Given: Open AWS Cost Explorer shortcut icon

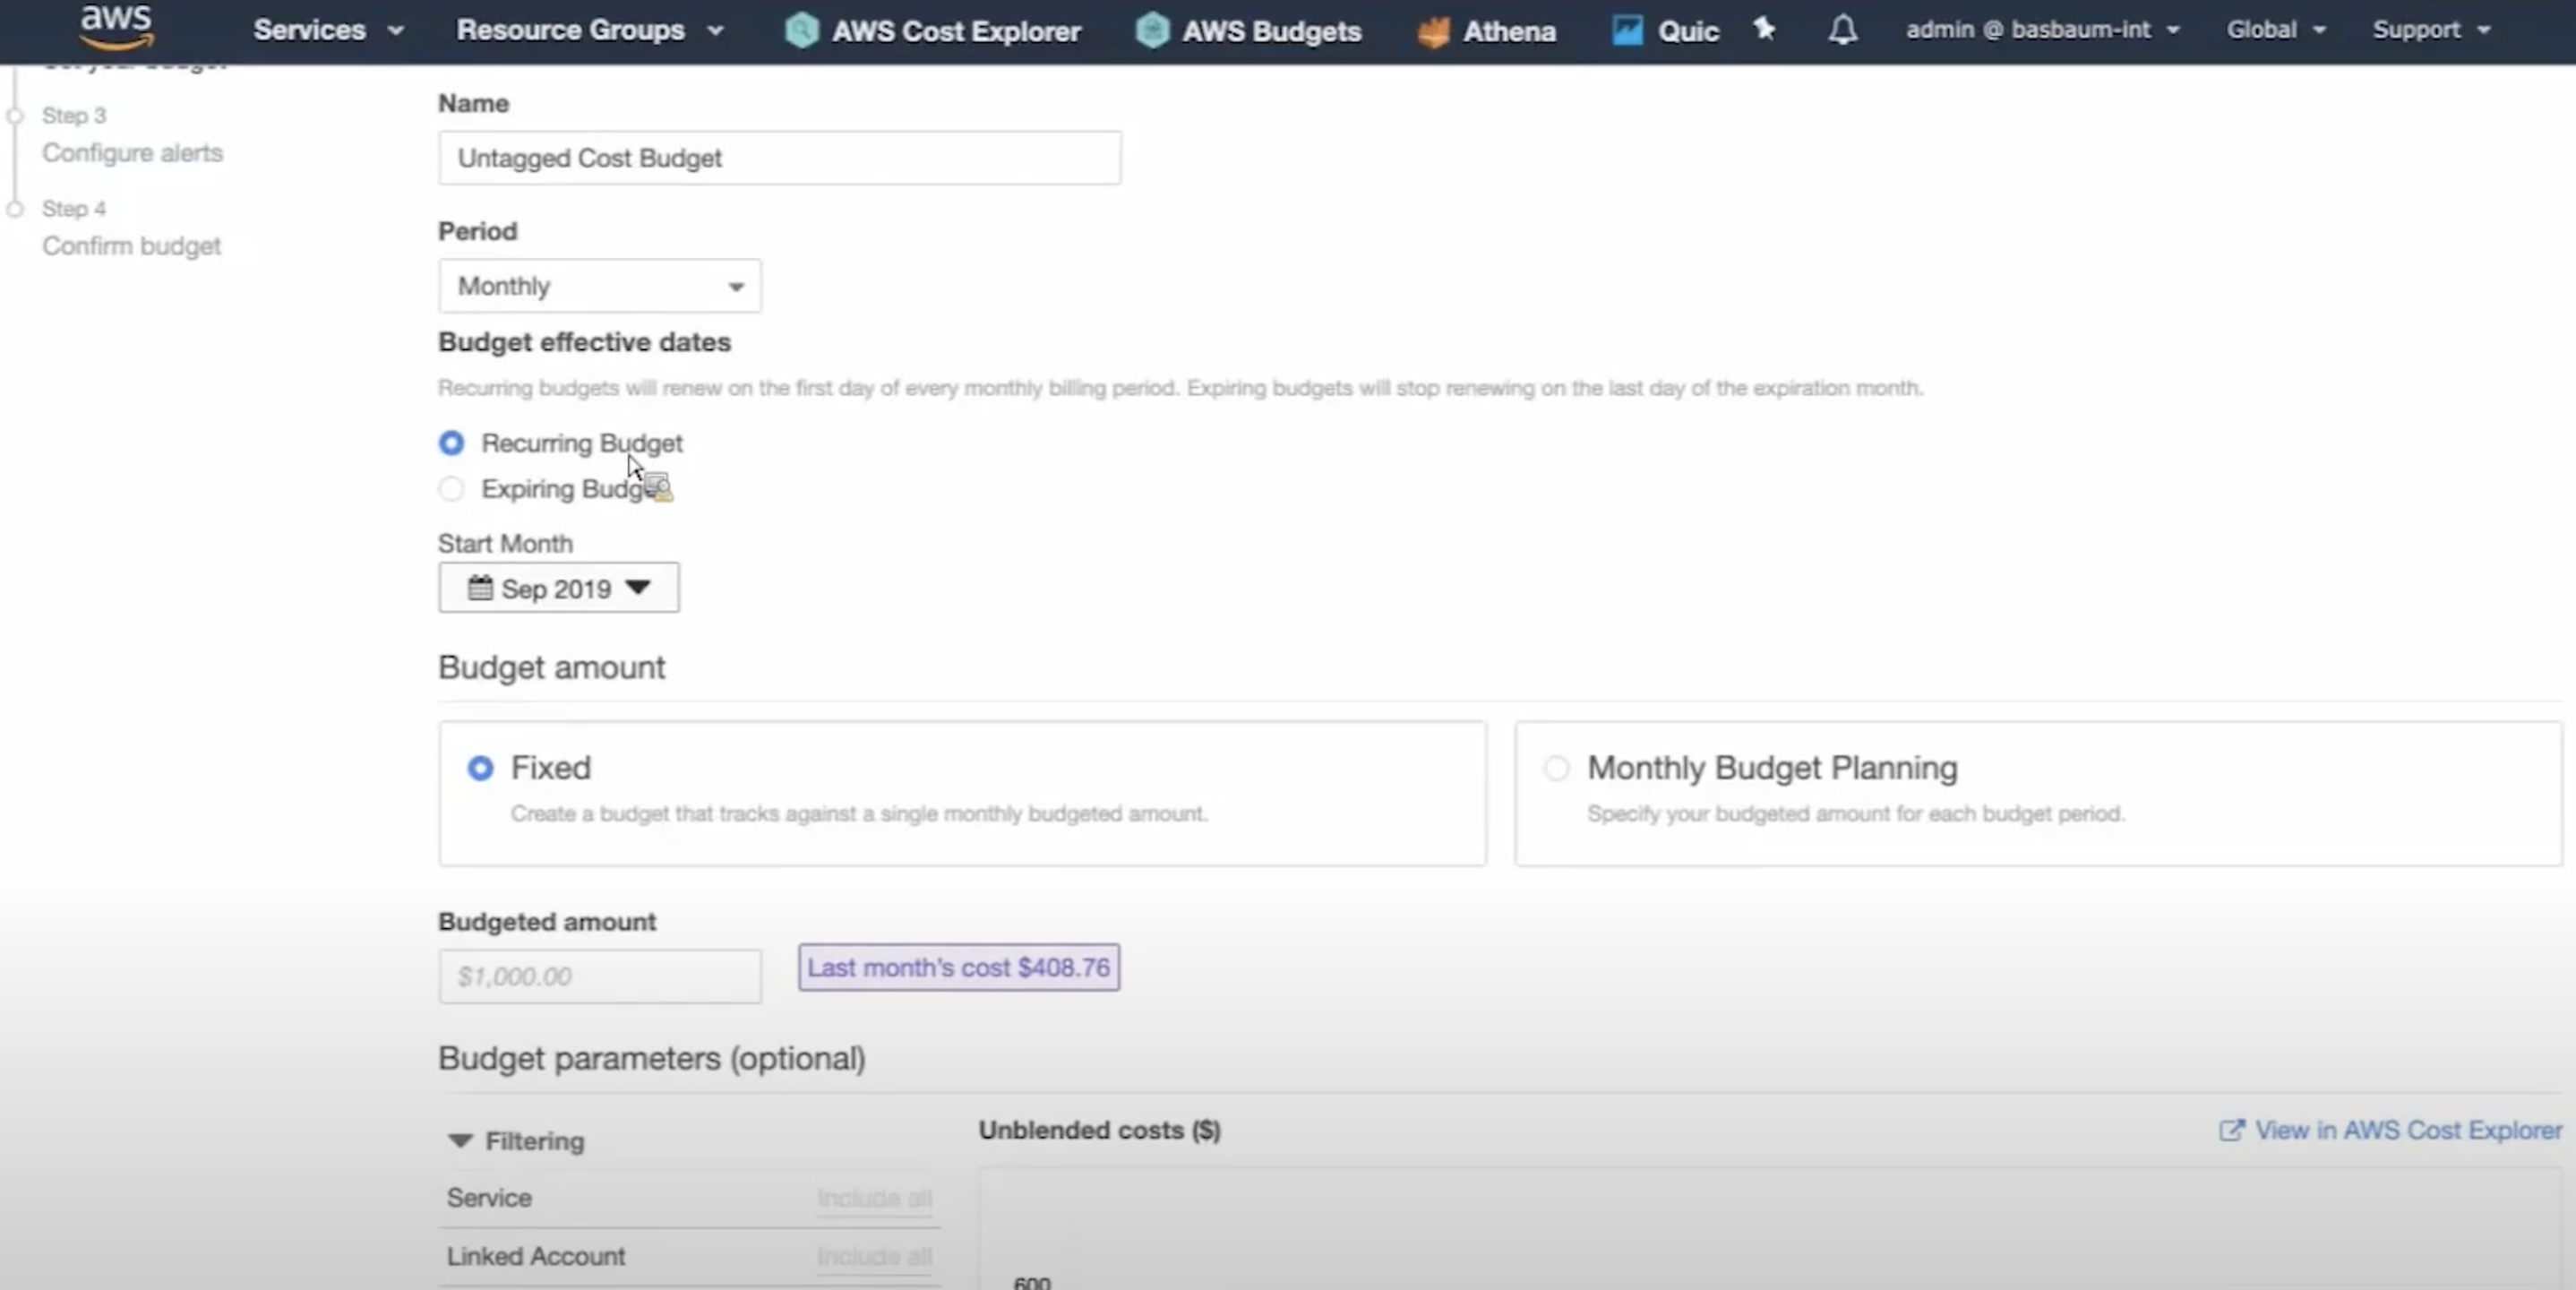Looking at the screenshot, I should click(801, 30).
